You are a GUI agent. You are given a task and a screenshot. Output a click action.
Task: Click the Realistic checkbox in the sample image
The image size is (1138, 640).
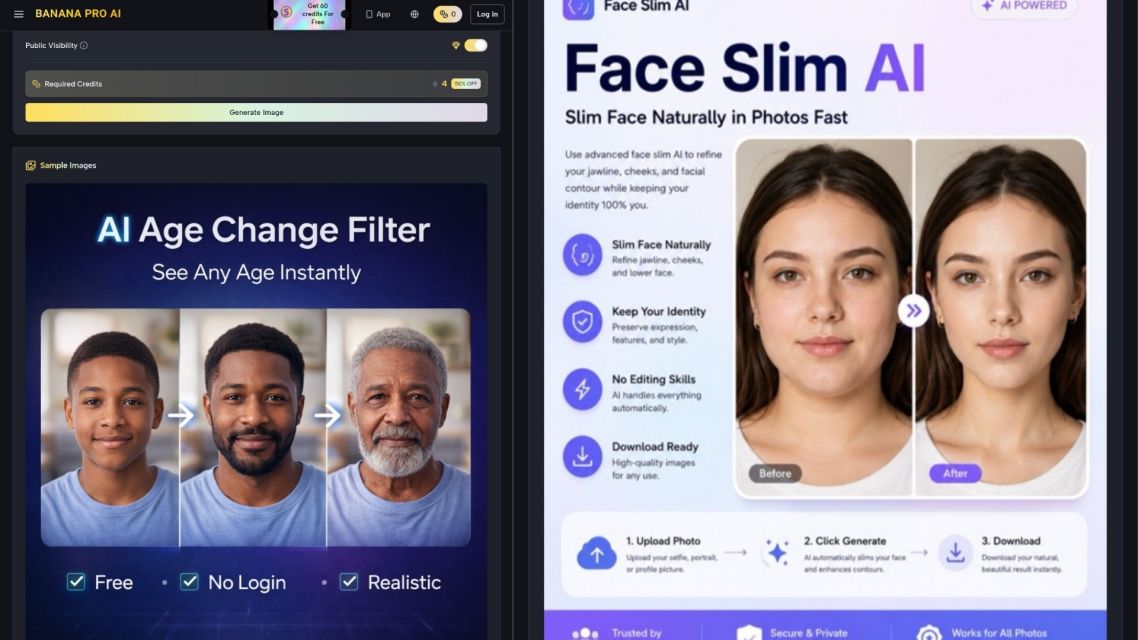(349, 582)
